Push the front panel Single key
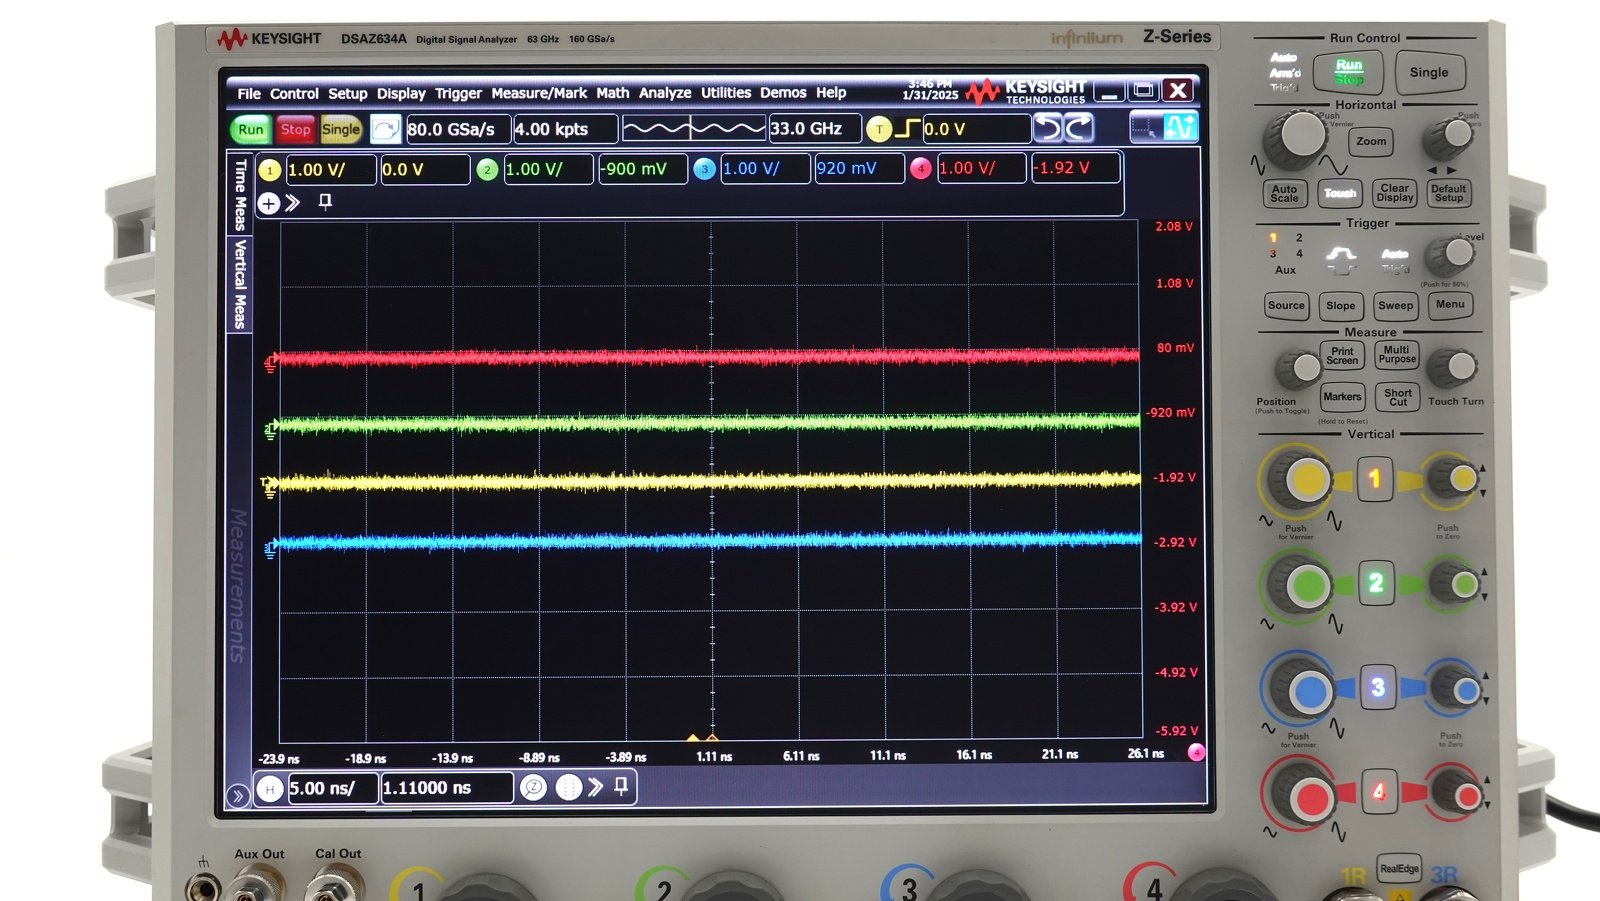Image resolution: width=1600 pixels, height=901 pixels. click(1429, 72)
